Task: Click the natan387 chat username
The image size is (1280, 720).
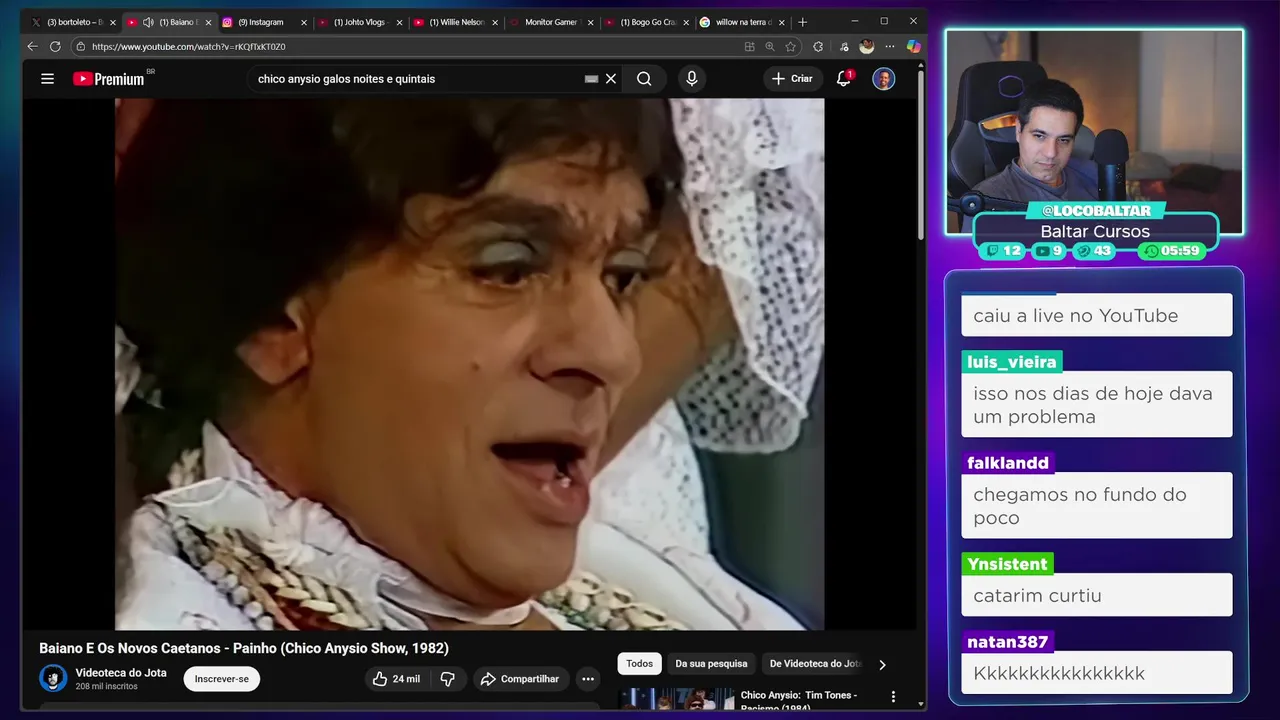Action: (1007, 642)
